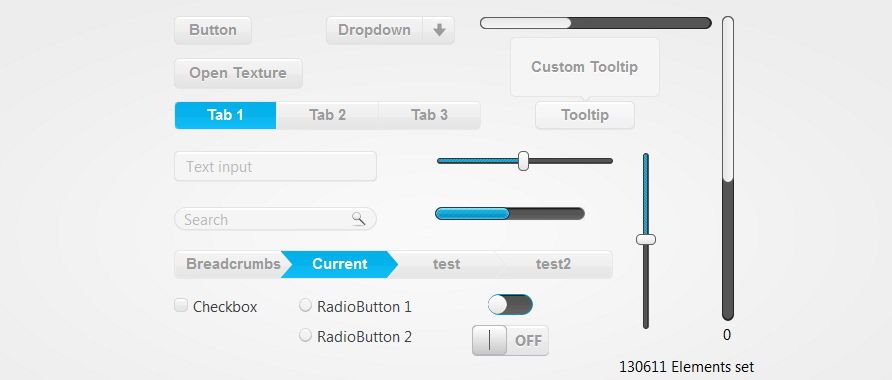Switch to Tab 3
892x380 pixels.
(x=430, y=115)
